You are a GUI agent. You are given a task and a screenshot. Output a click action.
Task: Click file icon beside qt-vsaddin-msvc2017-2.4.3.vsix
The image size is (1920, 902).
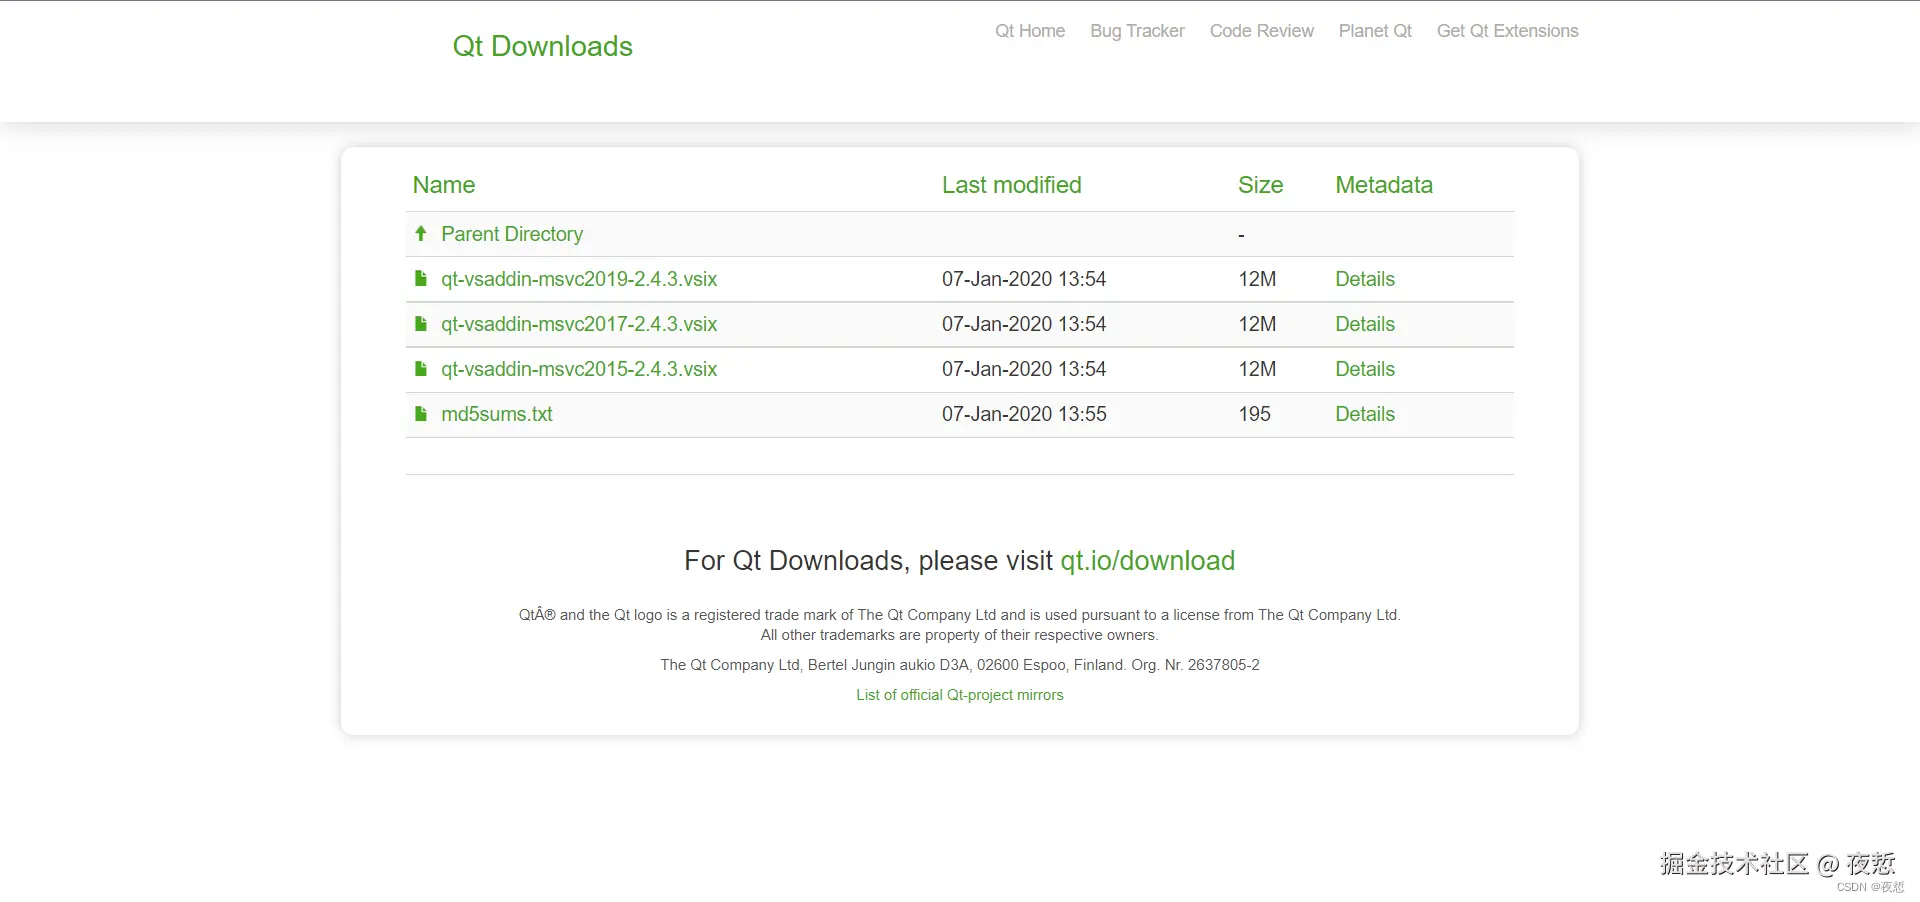421,323
